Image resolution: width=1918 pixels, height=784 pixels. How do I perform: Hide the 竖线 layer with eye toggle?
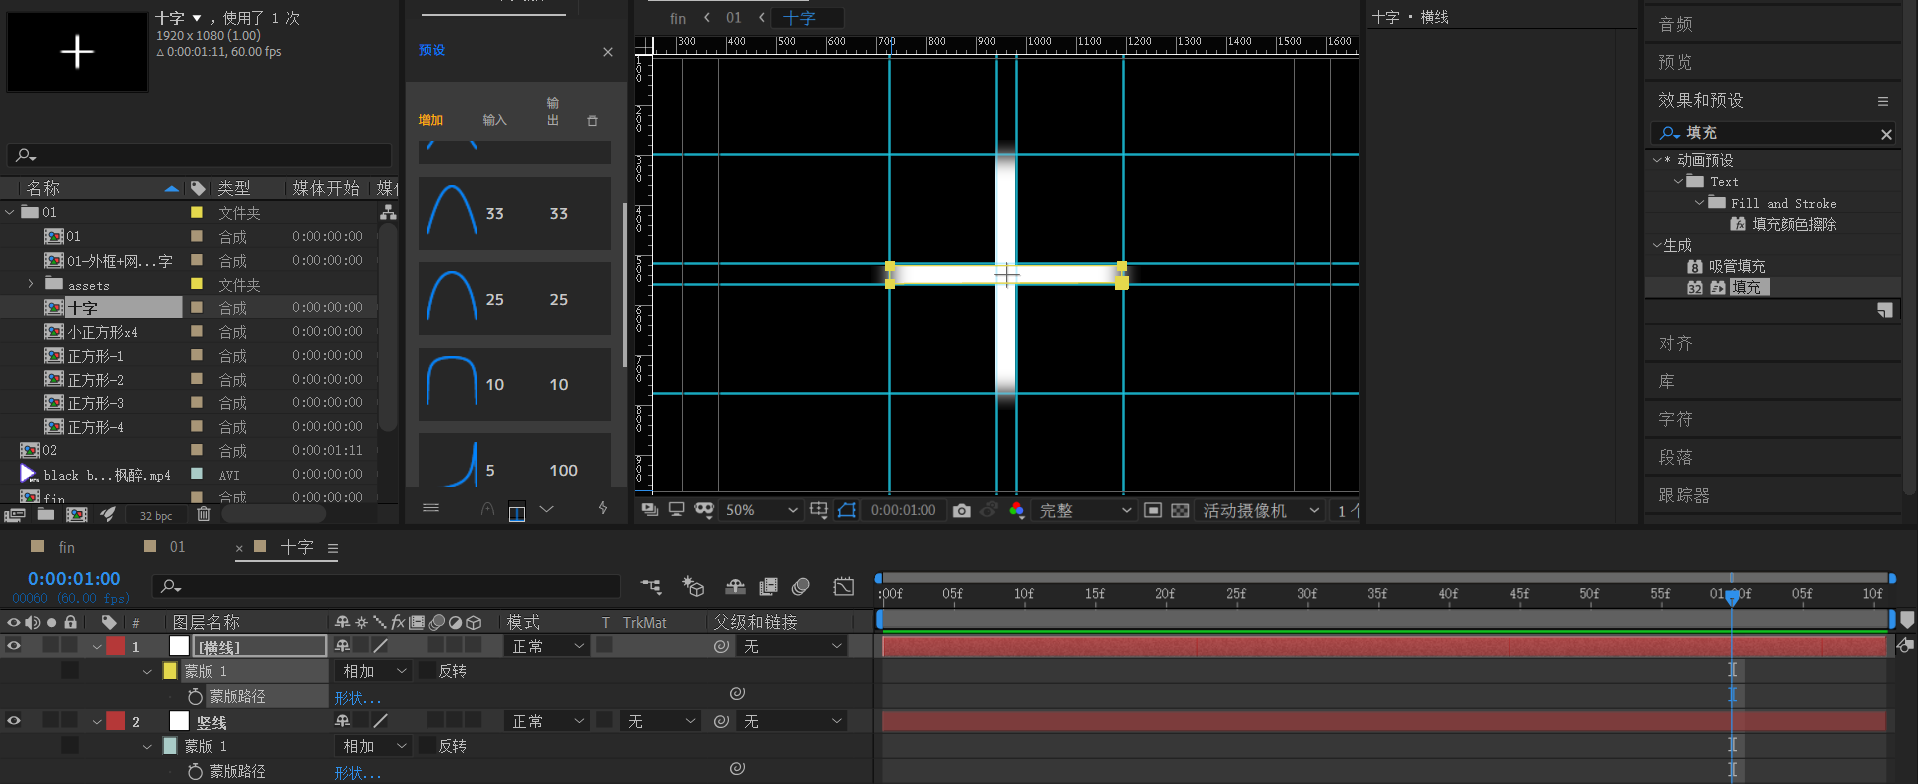(14, 721)
